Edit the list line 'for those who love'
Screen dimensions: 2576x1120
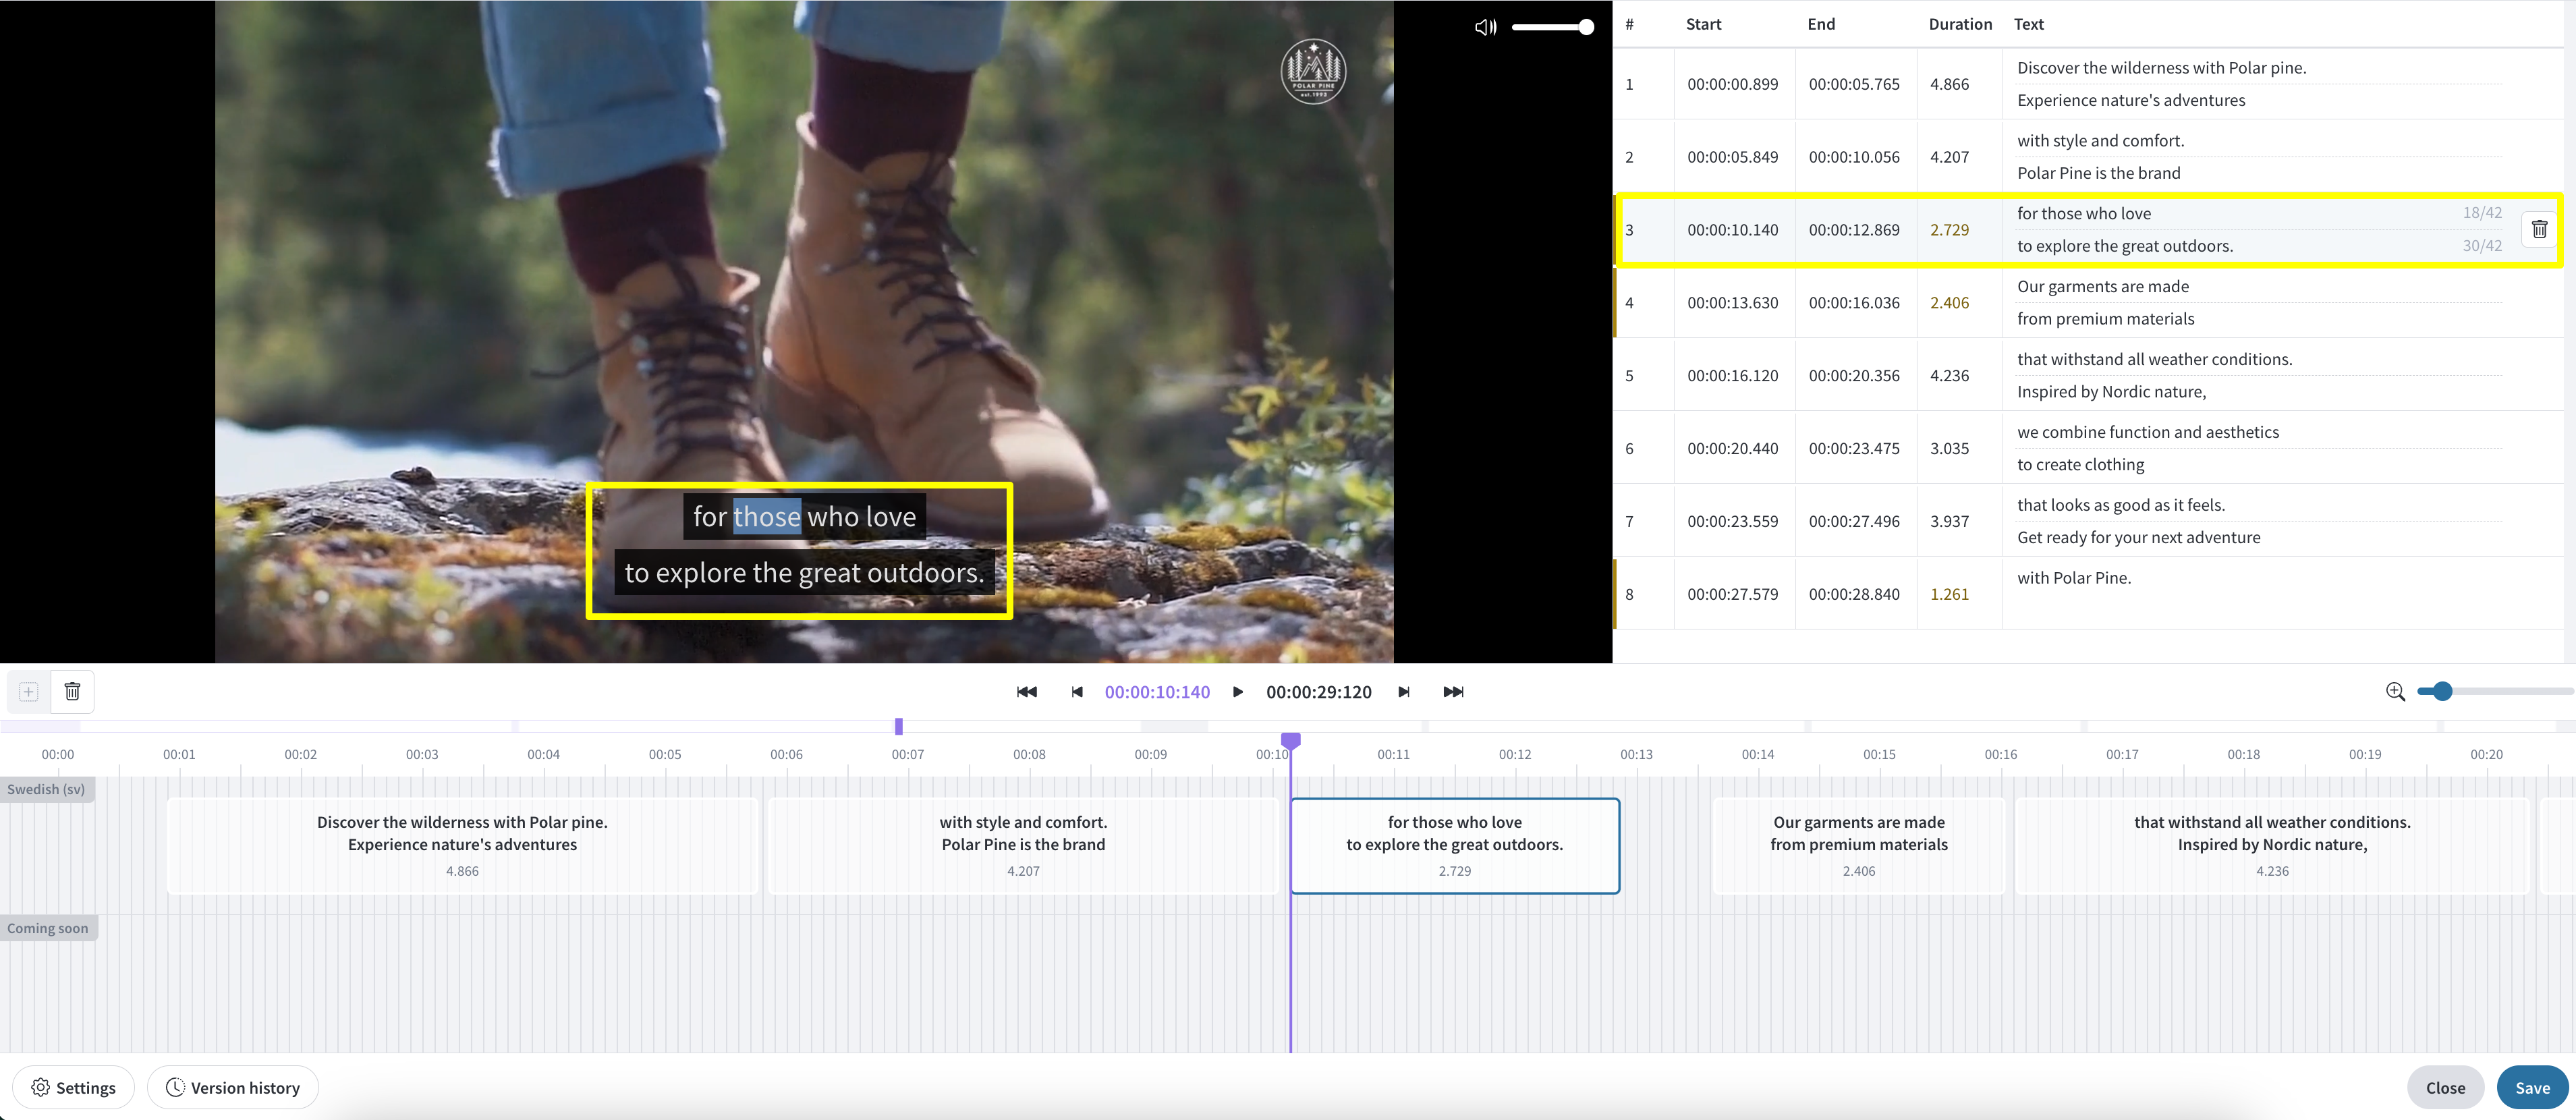coord(2084,213)
